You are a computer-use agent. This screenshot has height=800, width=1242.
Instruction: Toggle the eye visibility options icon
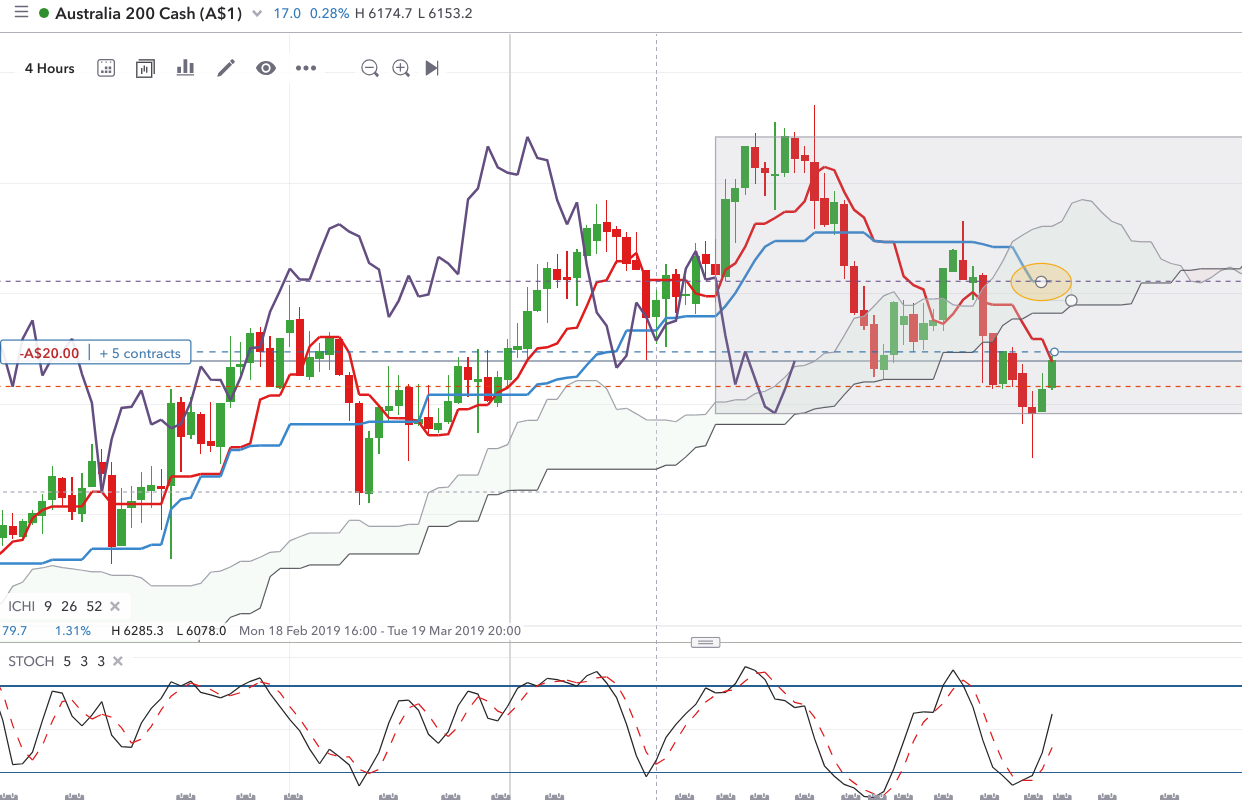(x=265, y=68)
